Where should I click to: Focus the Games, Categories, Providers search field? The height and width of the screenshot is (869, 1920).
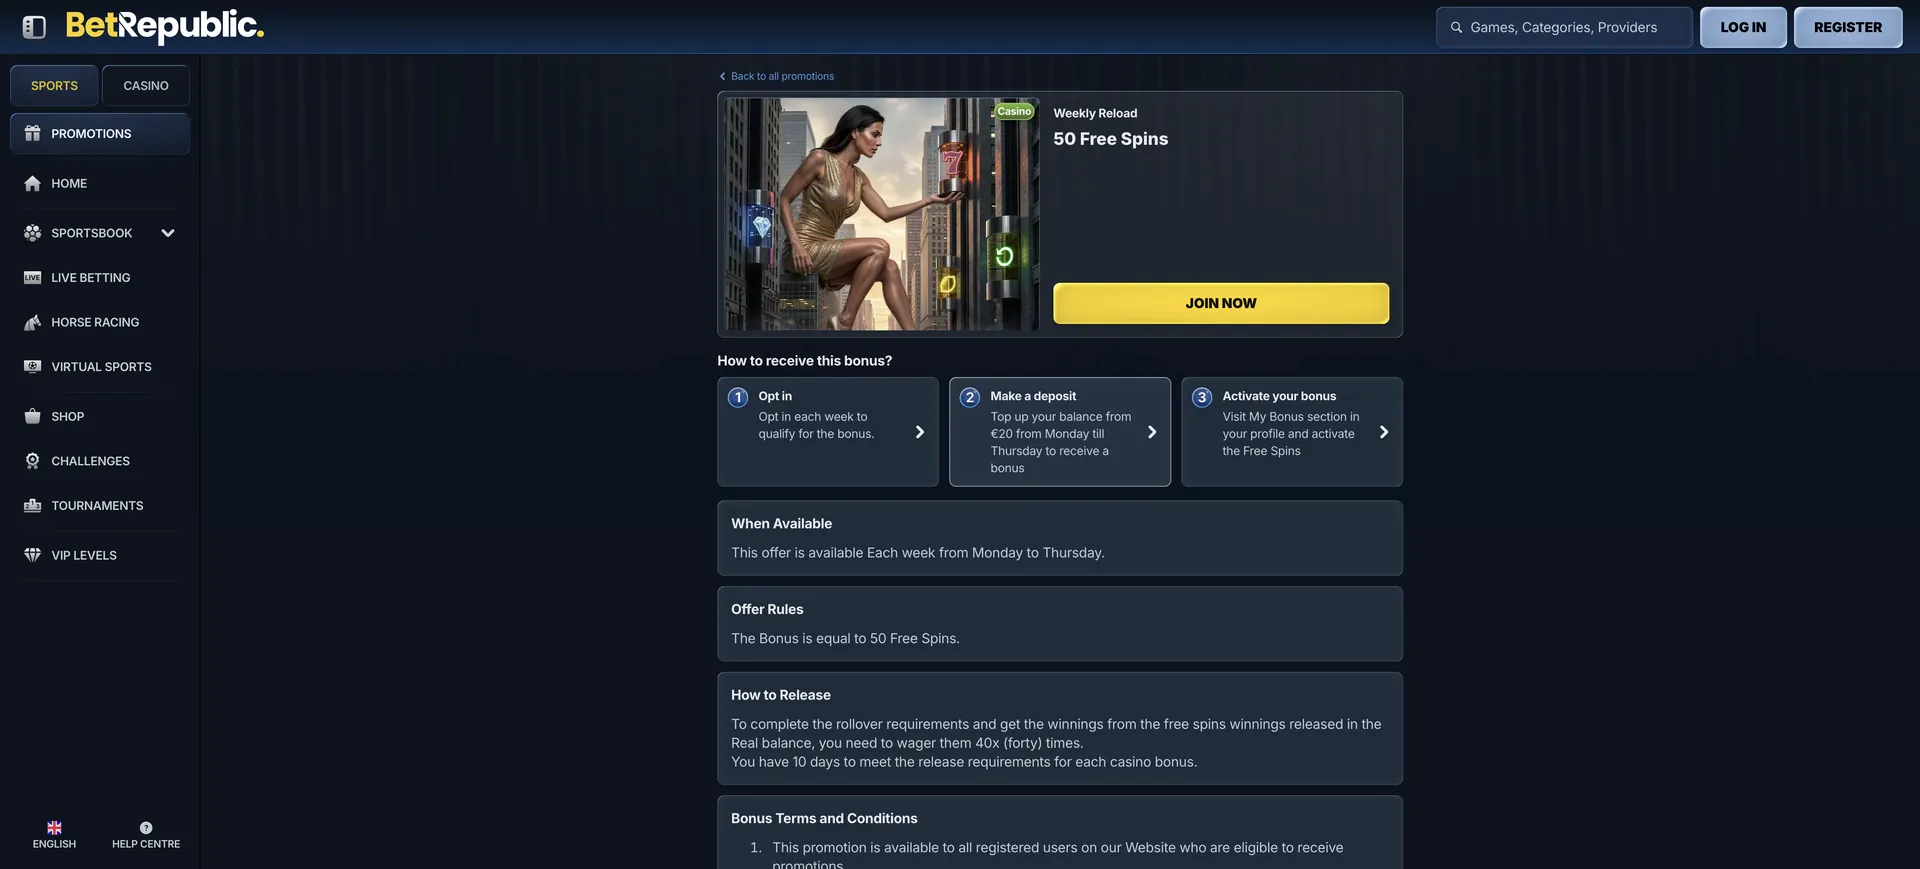[1564, 27]
